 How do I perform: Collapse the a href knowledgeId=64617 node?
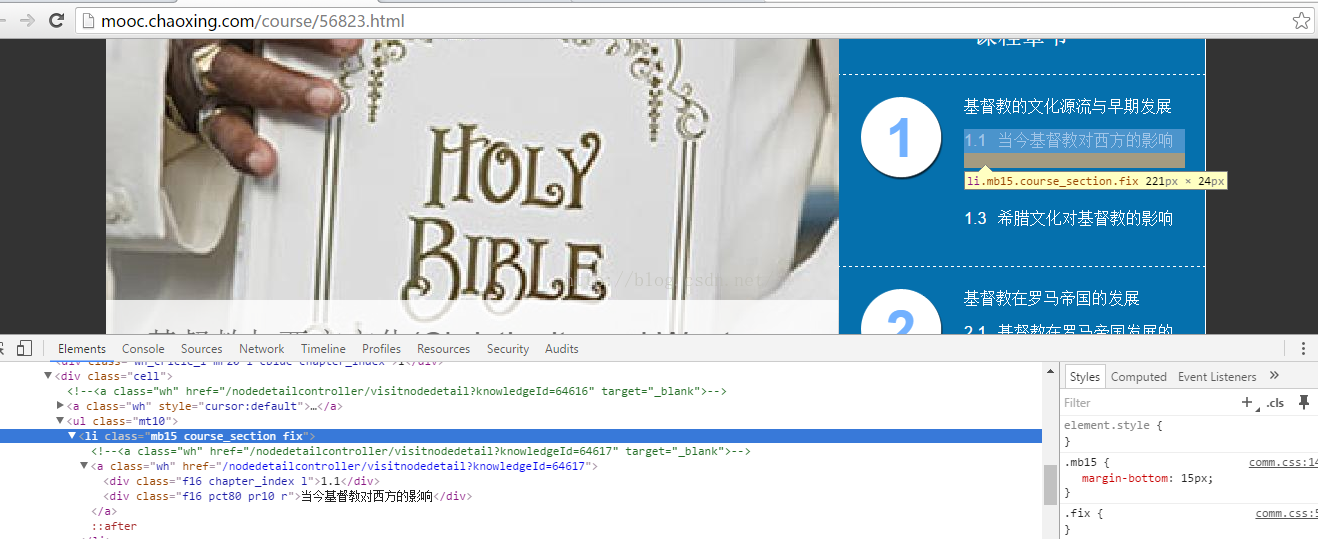point(85,466)
